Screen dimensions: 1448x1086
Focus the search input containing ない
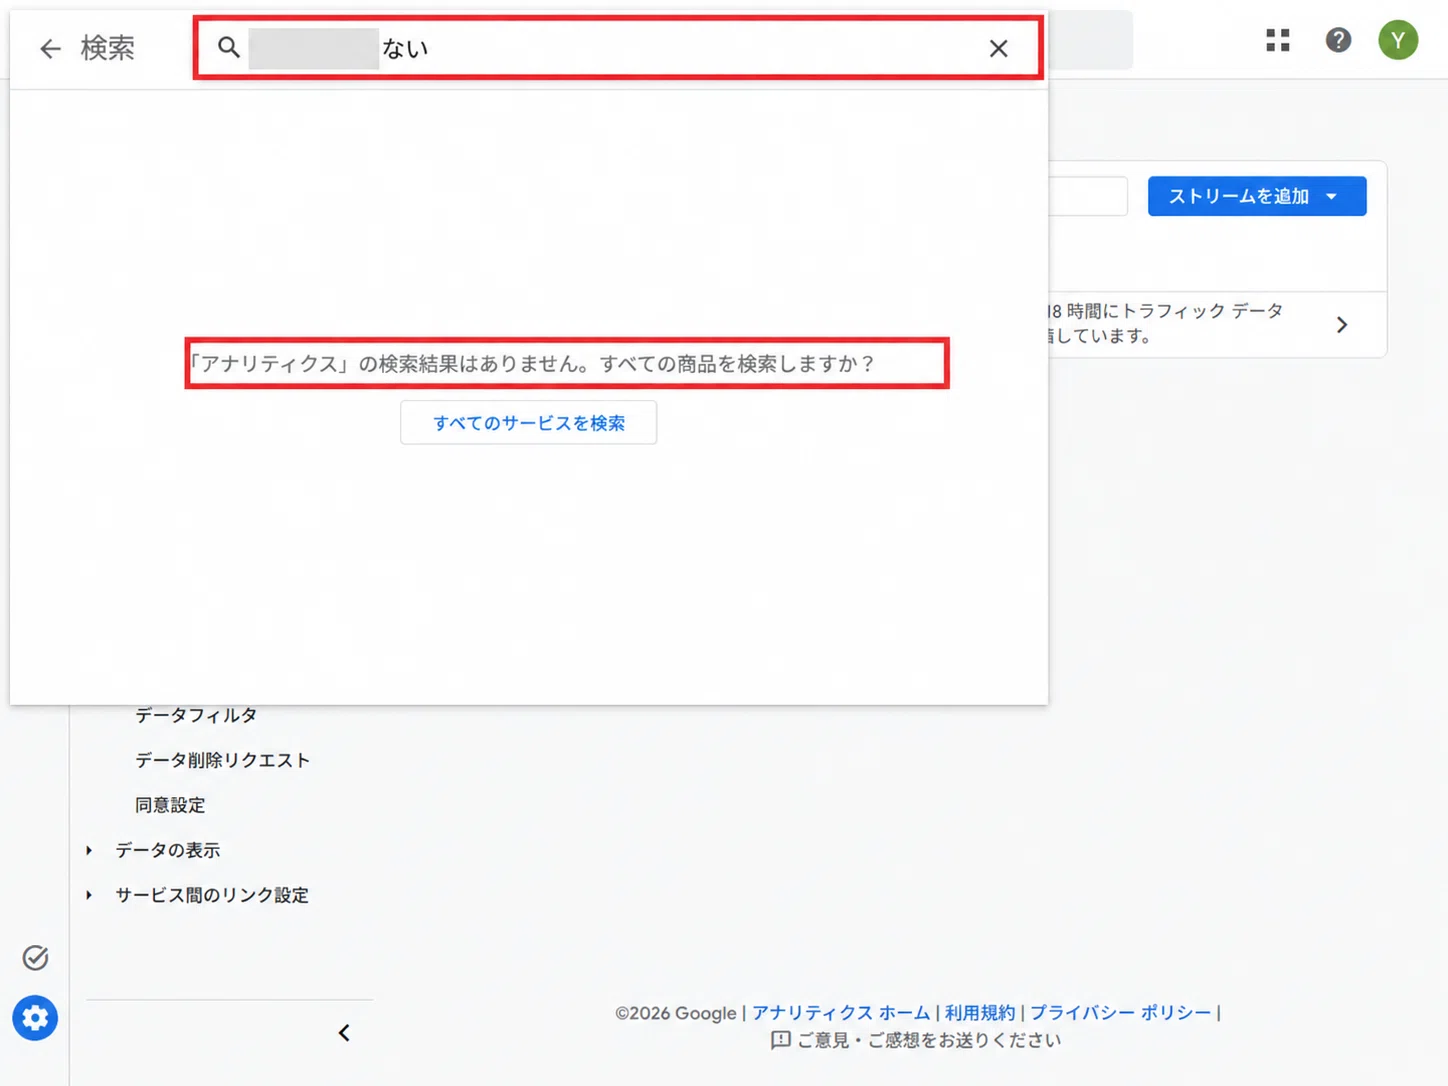(618, 47)
